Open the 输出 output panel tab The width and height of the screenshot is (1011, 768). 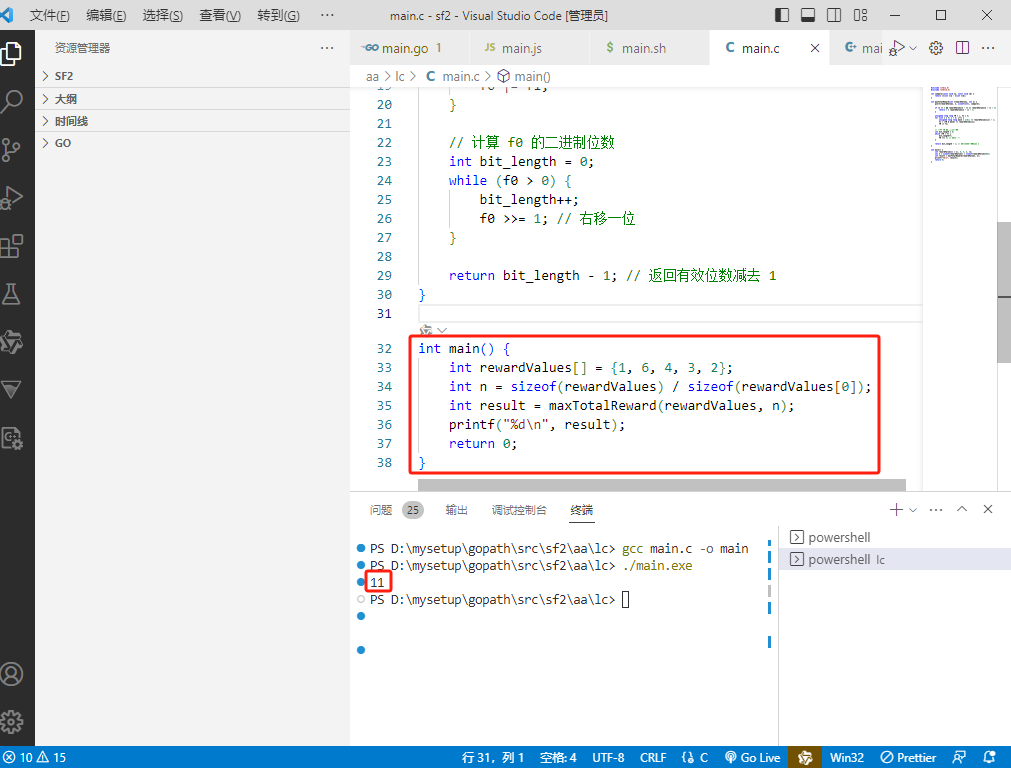click(x=456, y=510)
